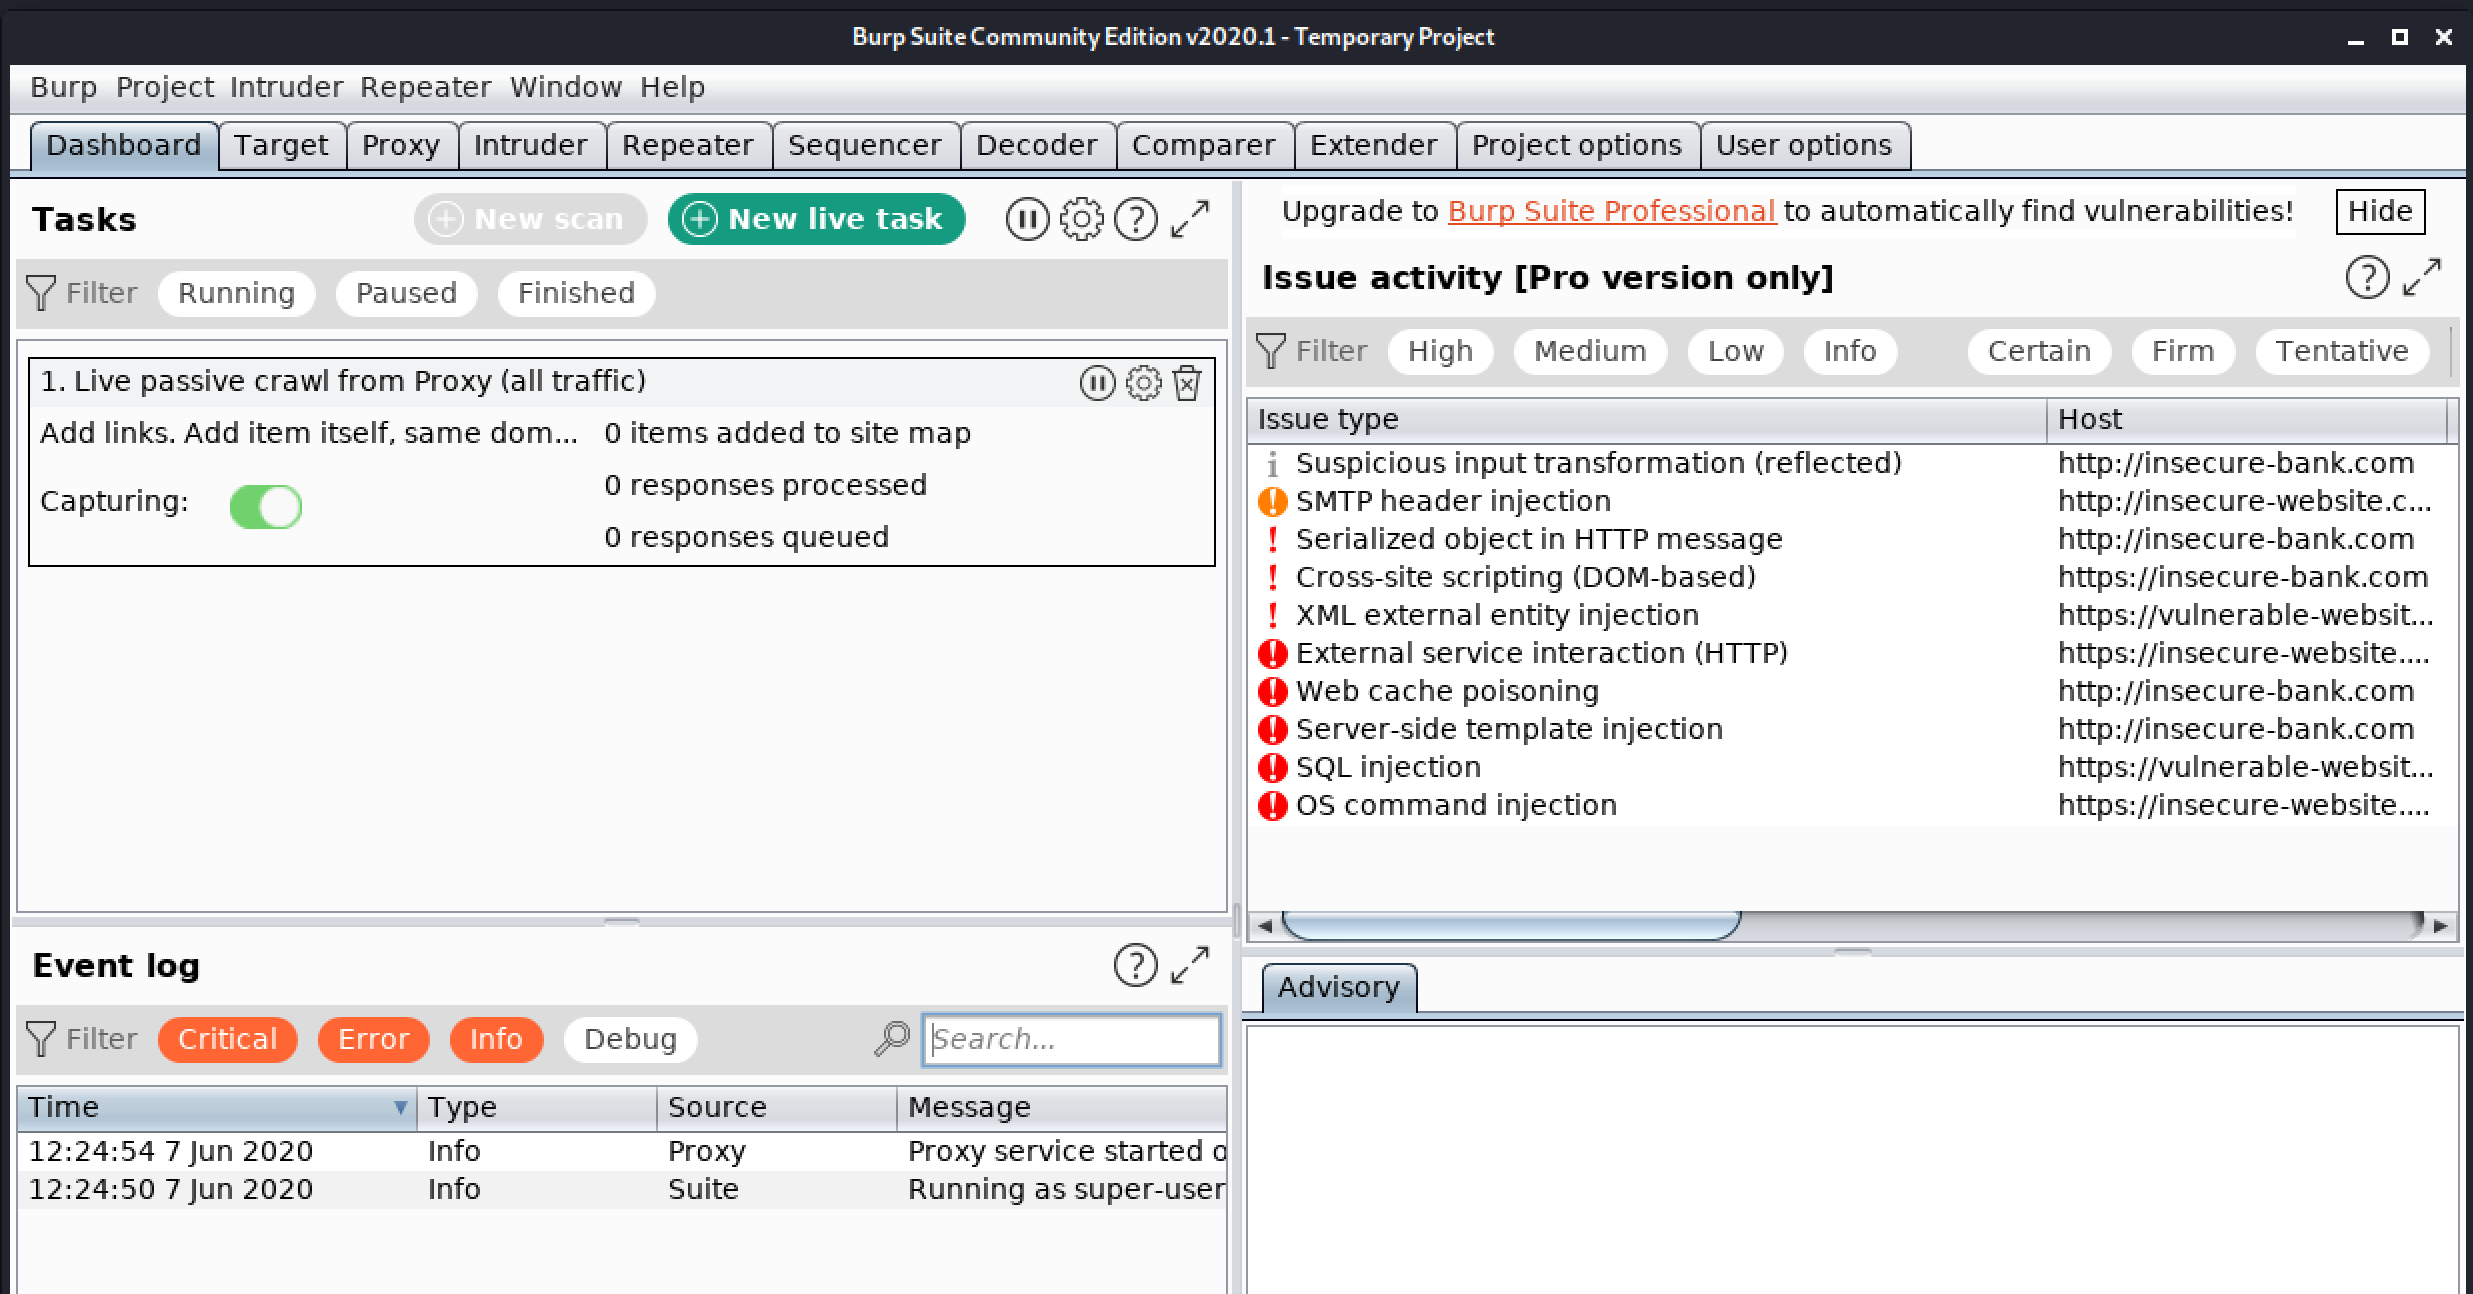Open the Tasks panel help icon
This screenshot has height=1294, width=2473.
click(1135, 219)
